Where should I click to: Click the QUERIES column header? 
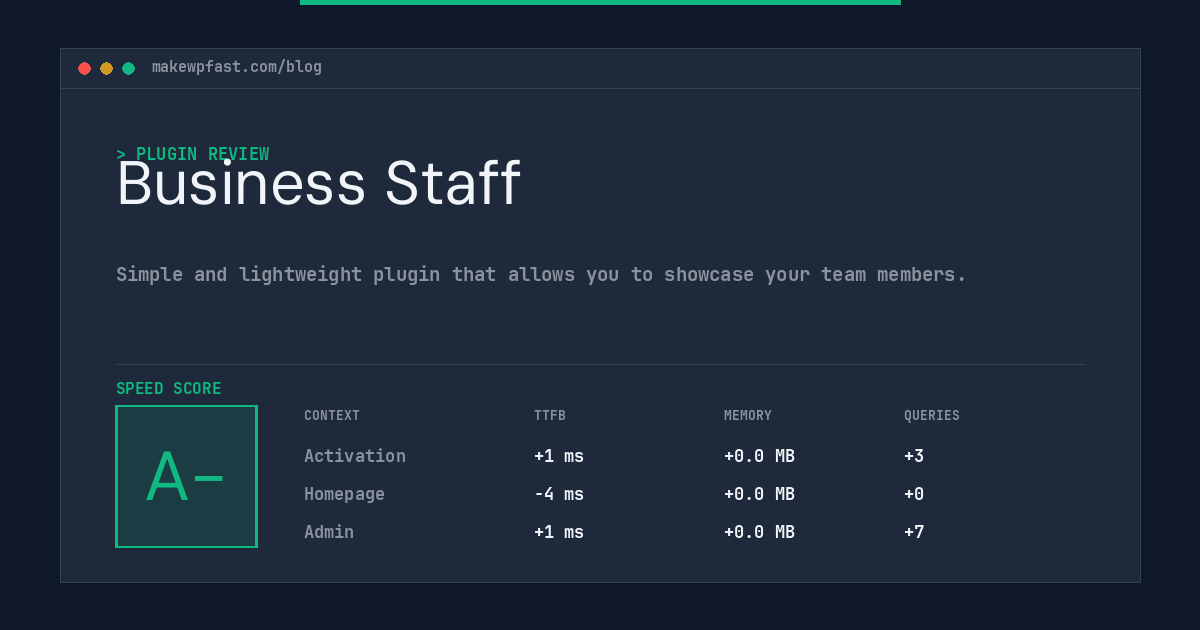coord(932,416)
